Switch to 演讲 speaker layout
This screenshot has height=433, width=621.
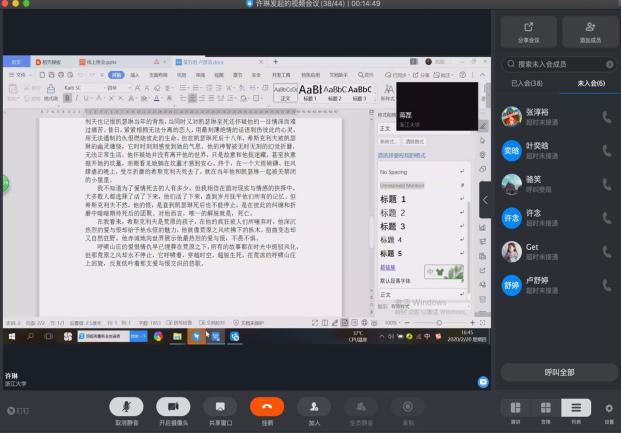pos(515,408)
